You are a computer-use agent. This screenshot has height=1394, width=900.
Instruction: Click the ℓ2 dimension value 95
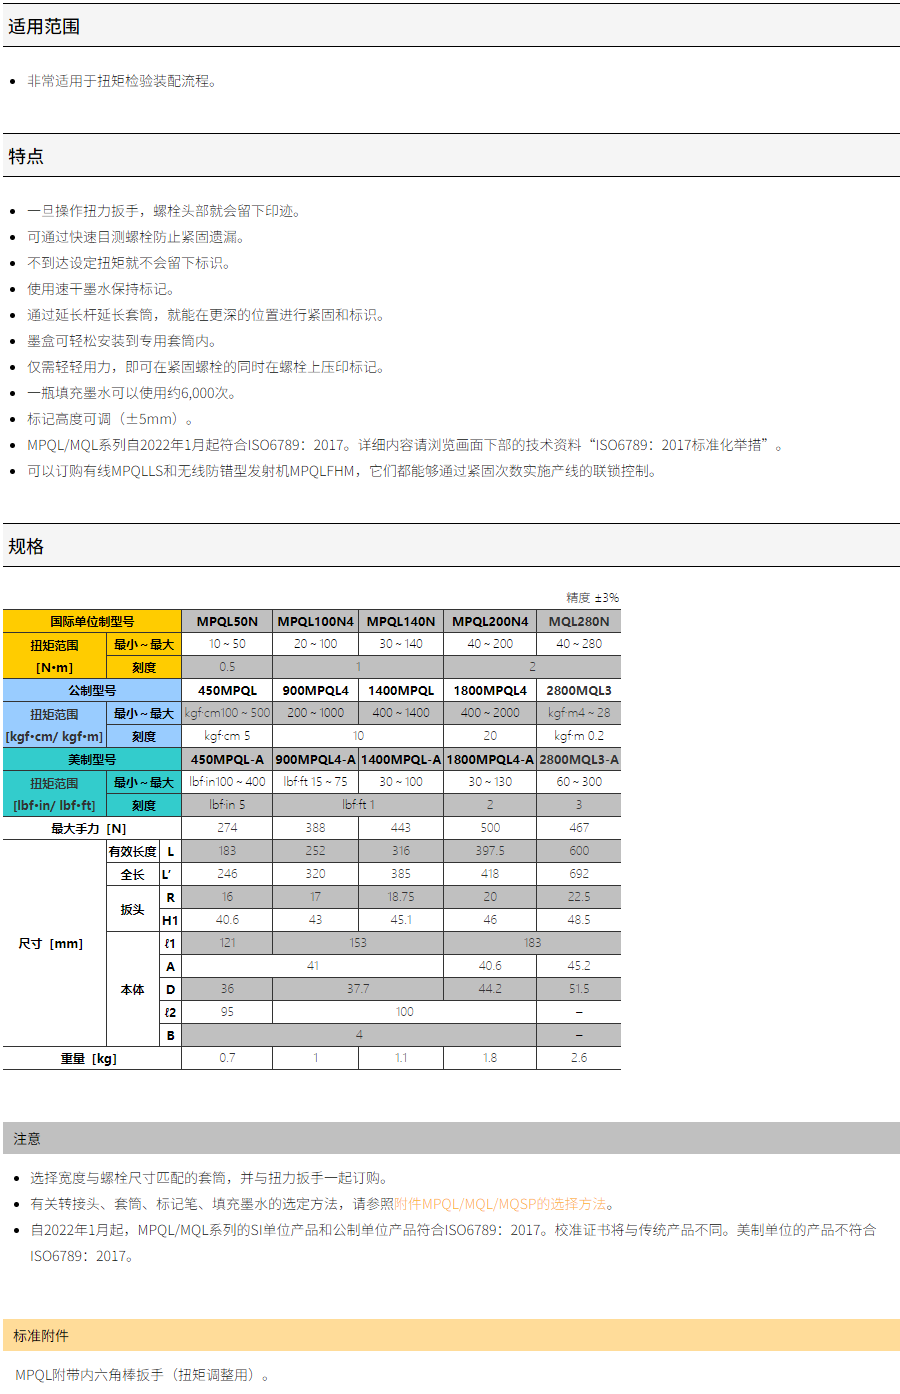tap(227, 1012)
